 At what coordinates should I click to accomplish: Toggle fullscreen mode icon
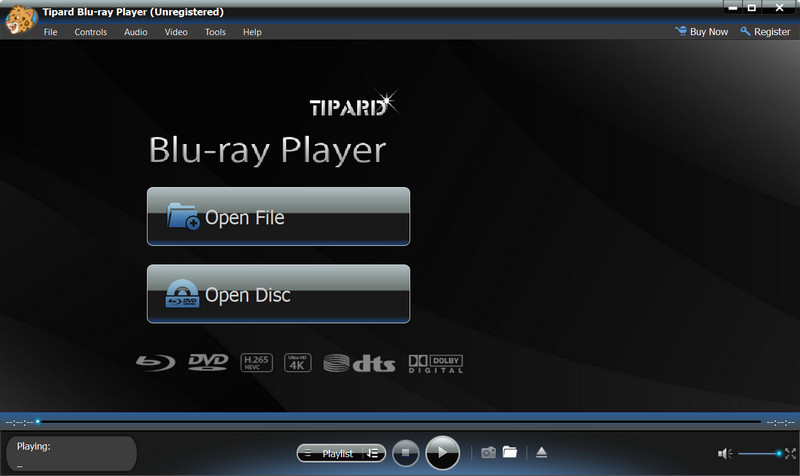coord(790,454)
